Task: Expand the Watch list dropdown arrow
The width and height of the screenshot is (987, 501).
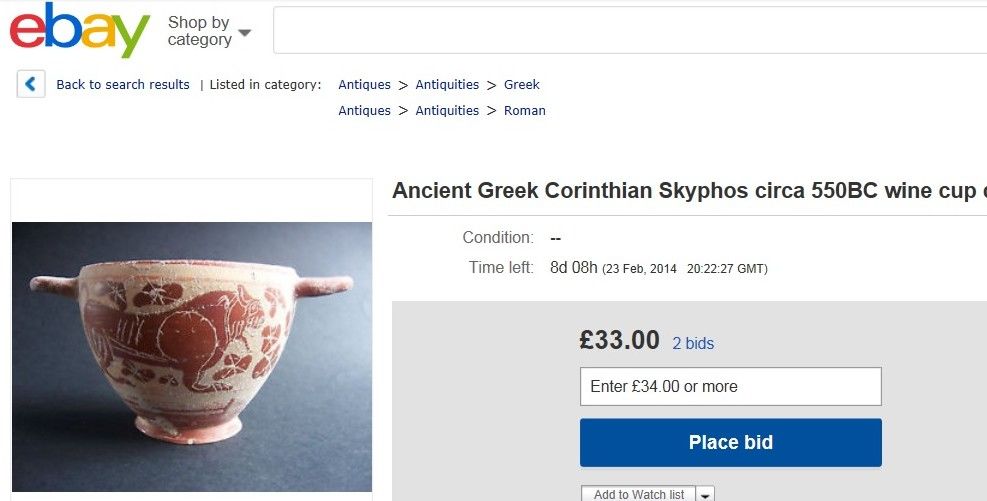Action: tap(706, 494)
